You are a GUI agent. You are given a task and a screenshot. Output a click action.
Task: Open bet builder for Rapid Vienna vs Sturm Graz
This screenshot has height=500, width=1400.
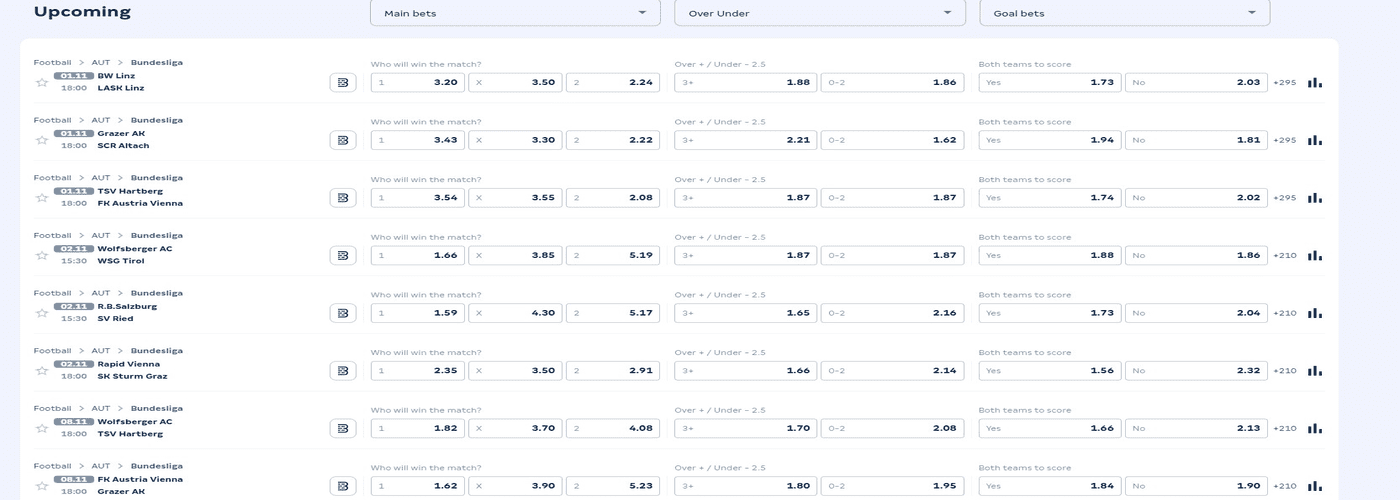coord(343,370)
